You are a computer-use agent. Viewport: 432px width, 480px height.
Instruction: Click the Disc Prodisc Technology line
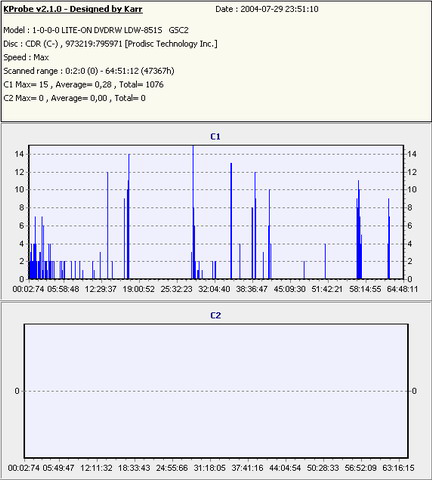[110, 44]
